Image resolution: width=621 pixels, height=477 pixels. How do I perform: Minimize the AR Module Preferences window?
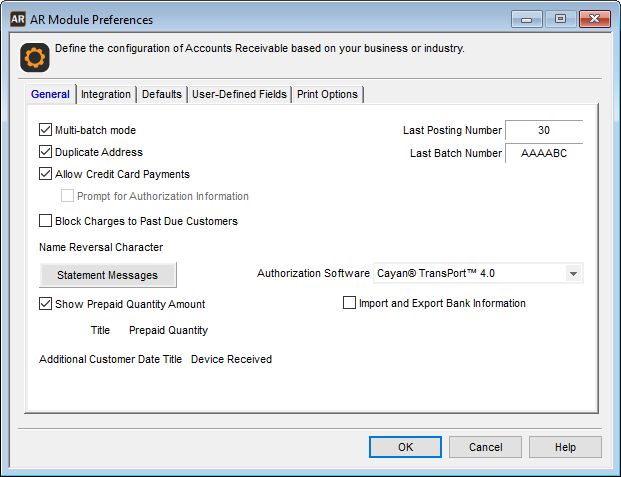pyautogui.click(x=526, y=19)
